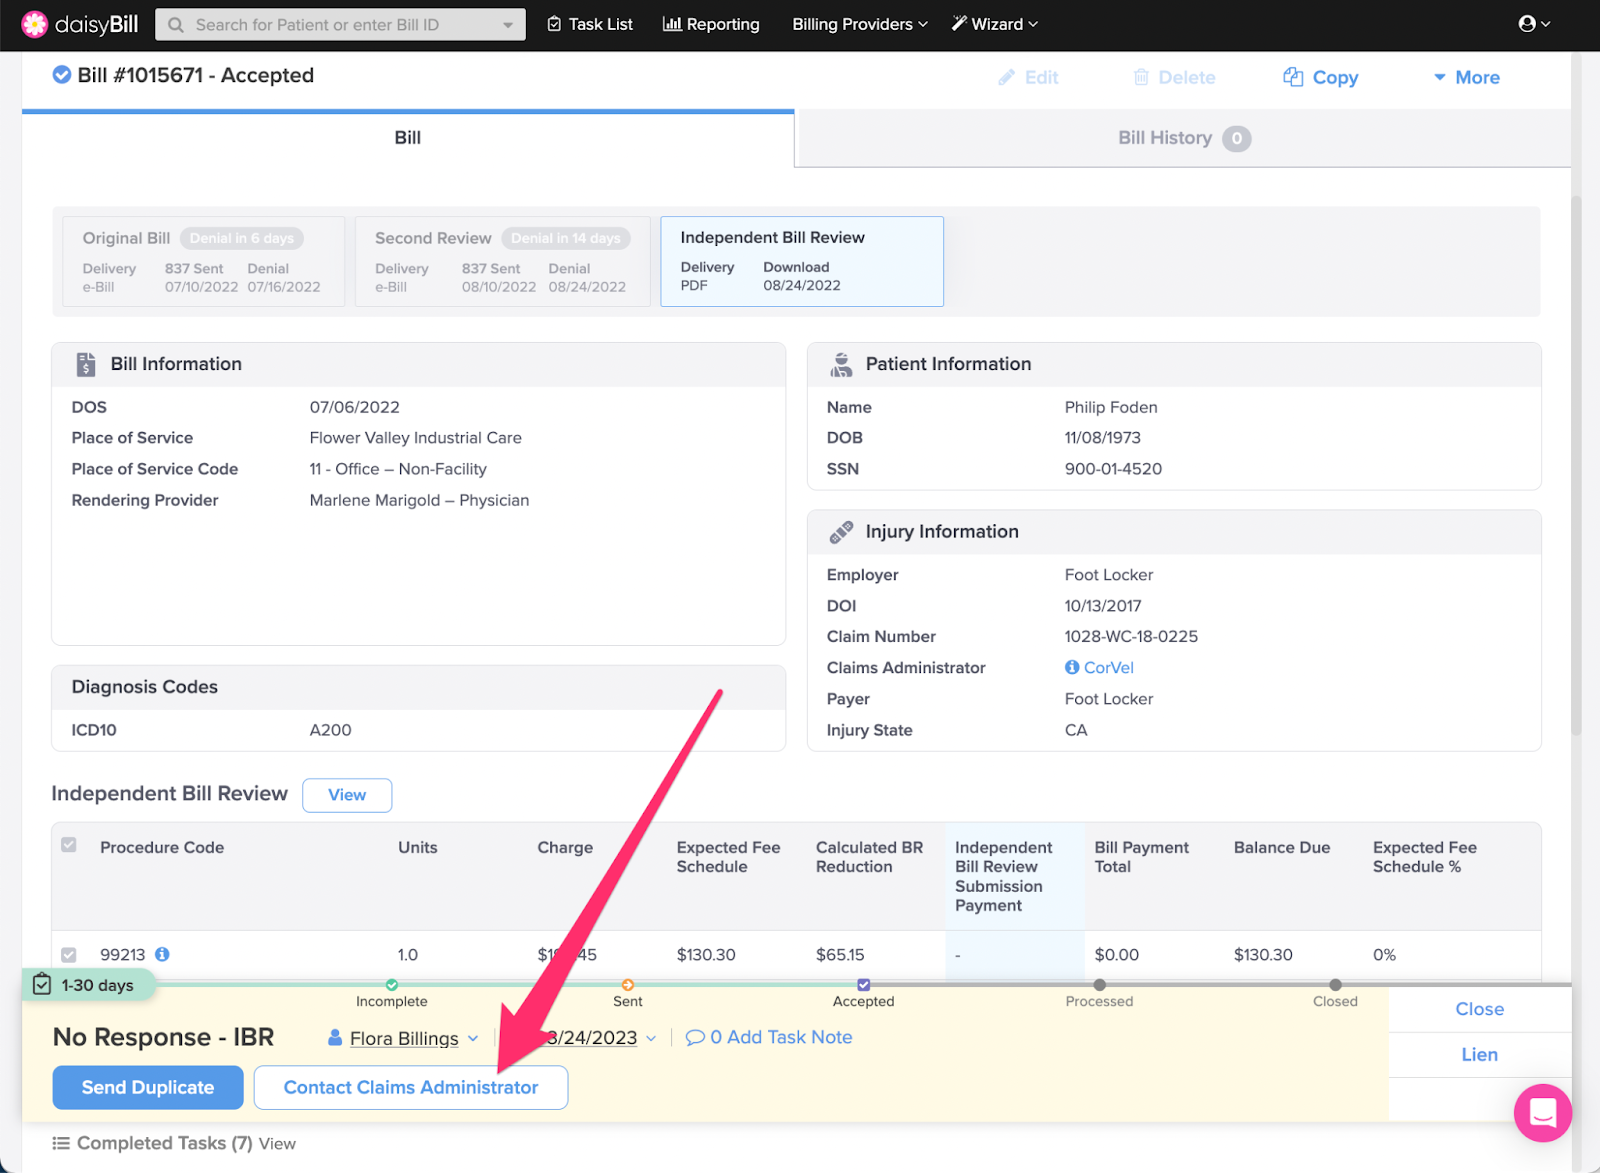
Task: Select the Second Review submission card
Action: 502,262
